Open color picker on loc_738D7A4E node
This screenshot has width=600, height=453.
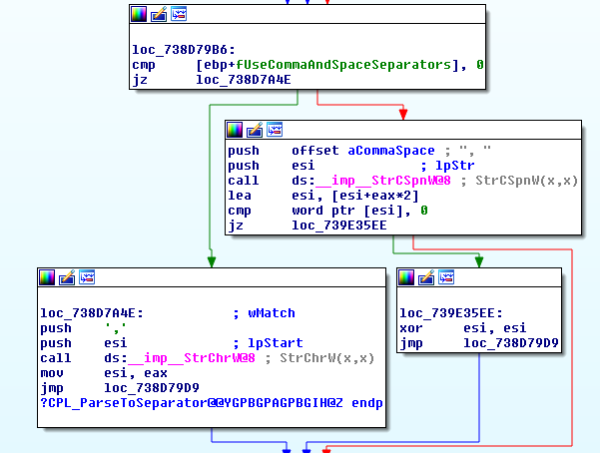point(47,278)
